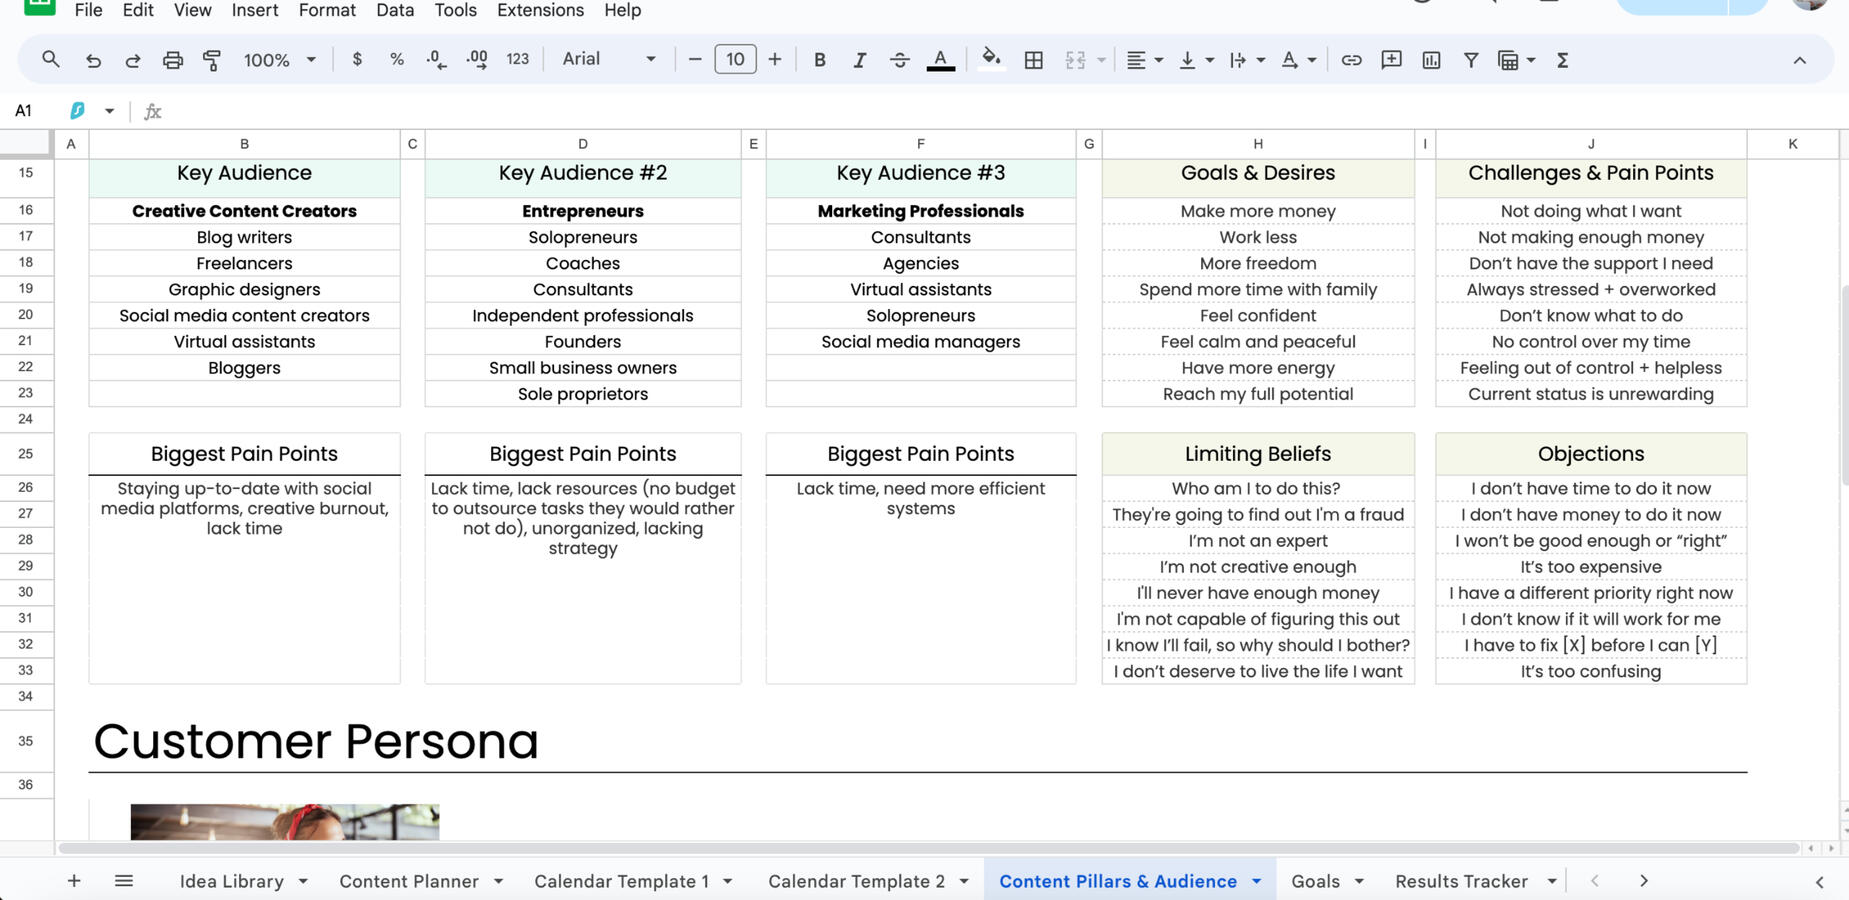Open Content Pillars & Audience tab arrow

[x=1256, y=881]
